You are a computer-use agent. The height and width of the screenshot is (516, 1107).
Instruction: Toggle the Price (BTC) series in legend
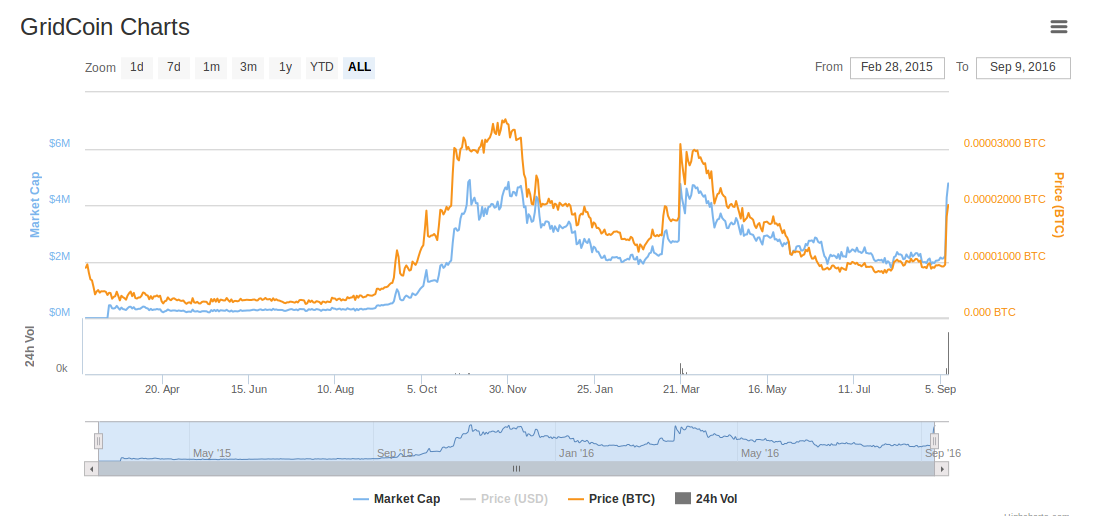(611, 499)
